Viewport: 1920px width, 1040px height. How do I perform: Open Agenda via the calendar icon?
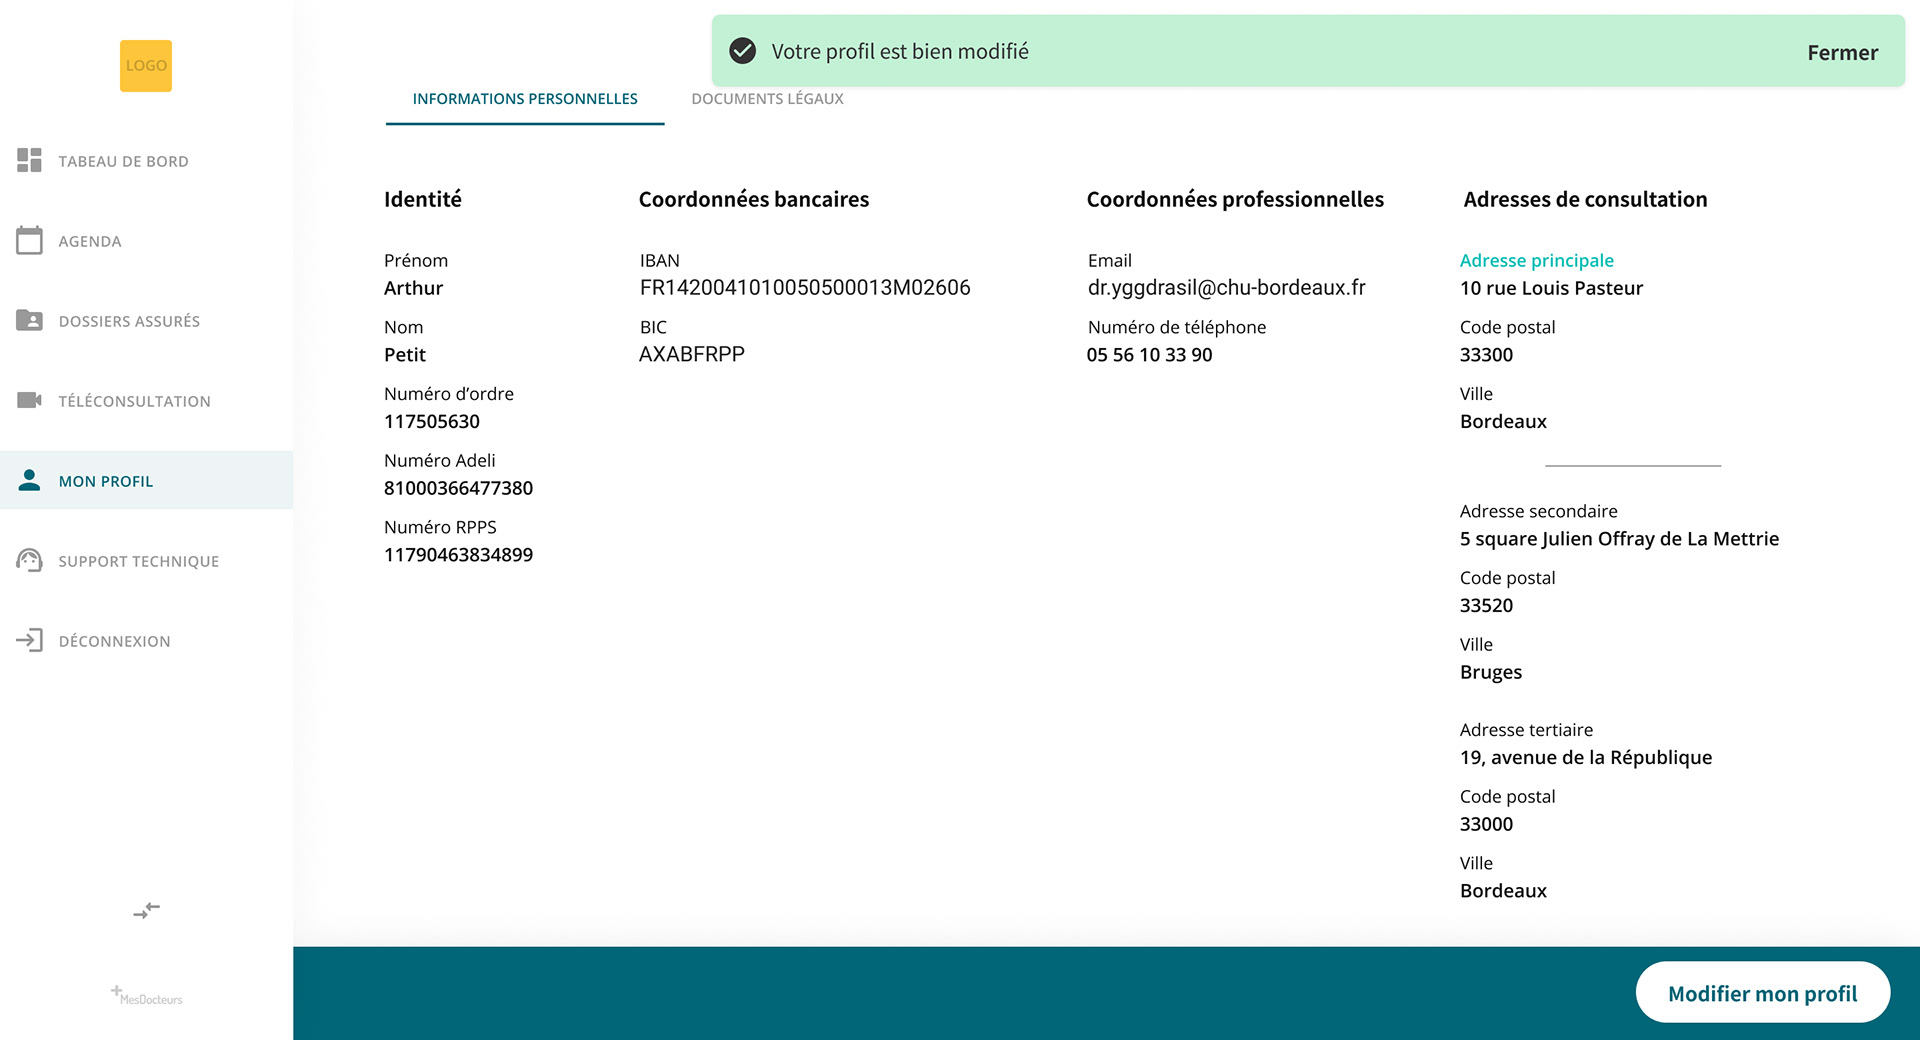[29, 240]
